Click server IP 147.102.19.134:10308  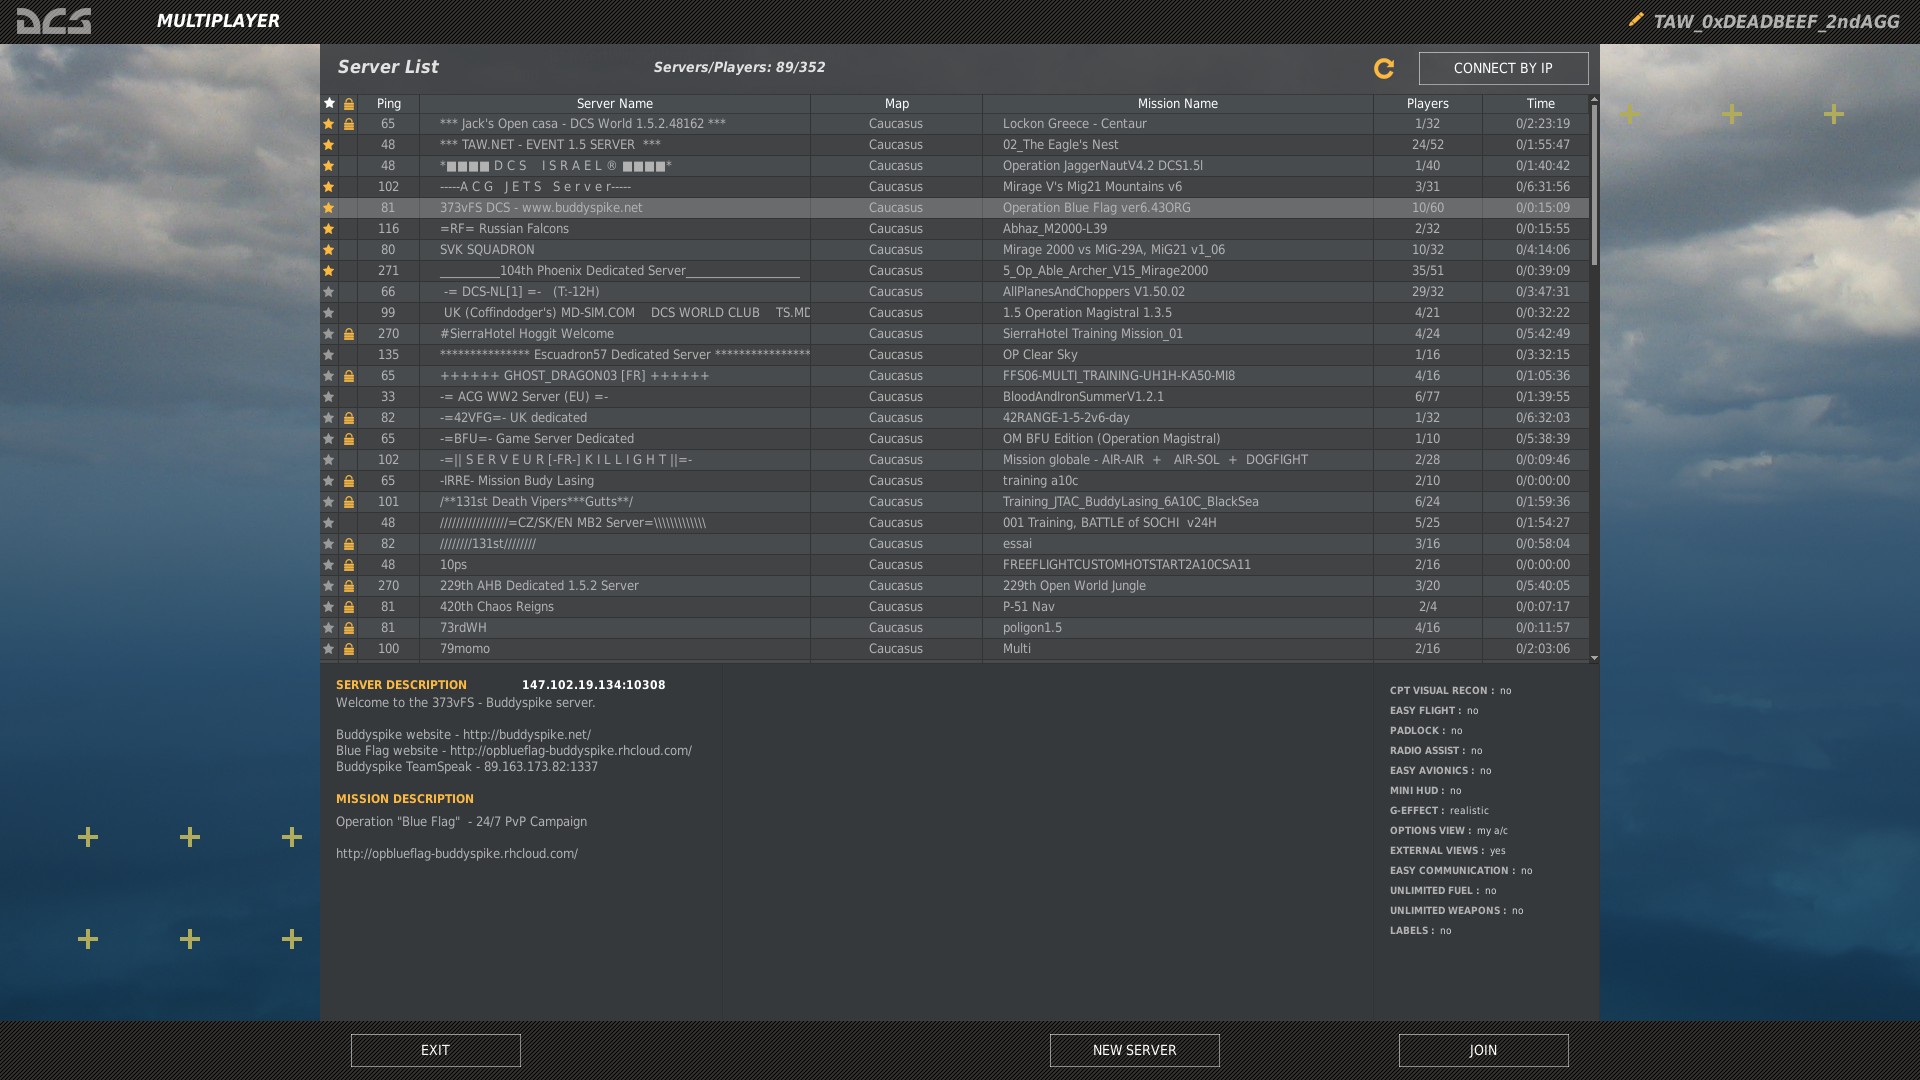pos(594,685)
